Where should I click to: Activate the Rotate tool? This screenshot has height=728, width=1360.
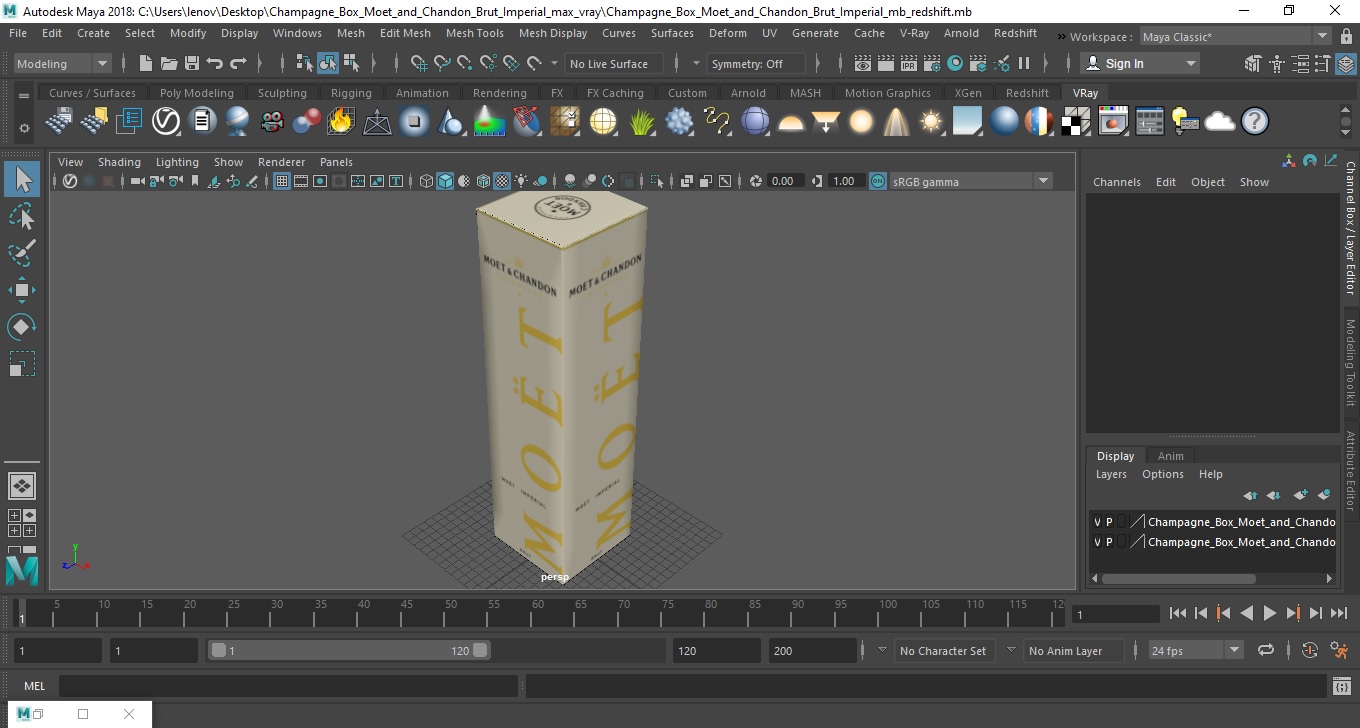click(x=22, y=327)
